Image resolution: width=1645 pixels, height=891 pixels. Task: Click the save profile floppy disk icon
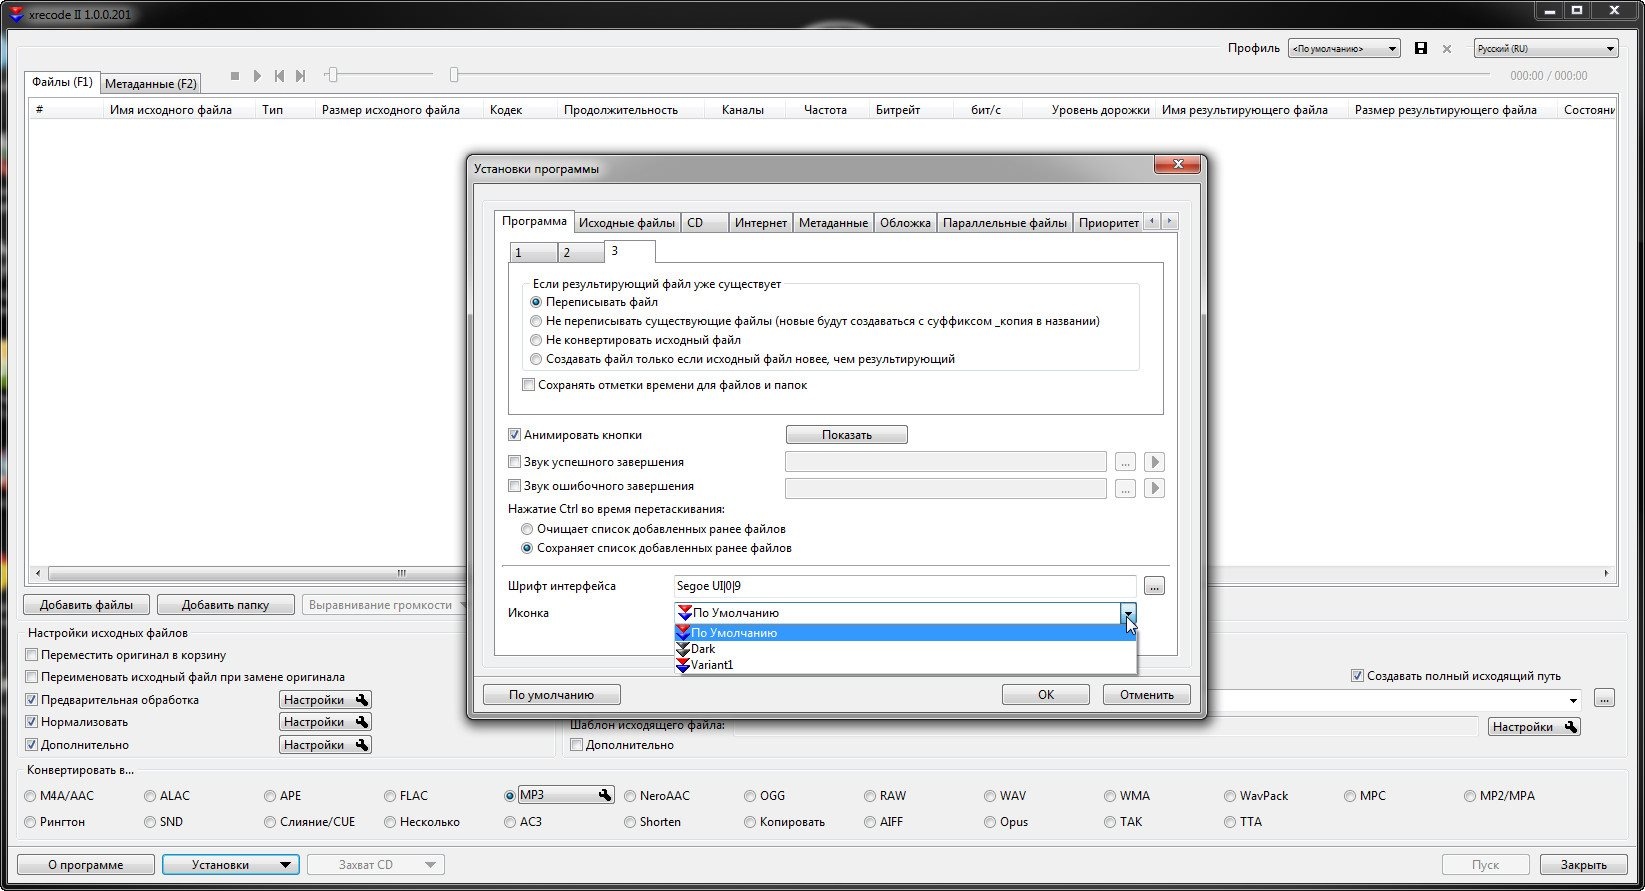[x=1420, y=48]
